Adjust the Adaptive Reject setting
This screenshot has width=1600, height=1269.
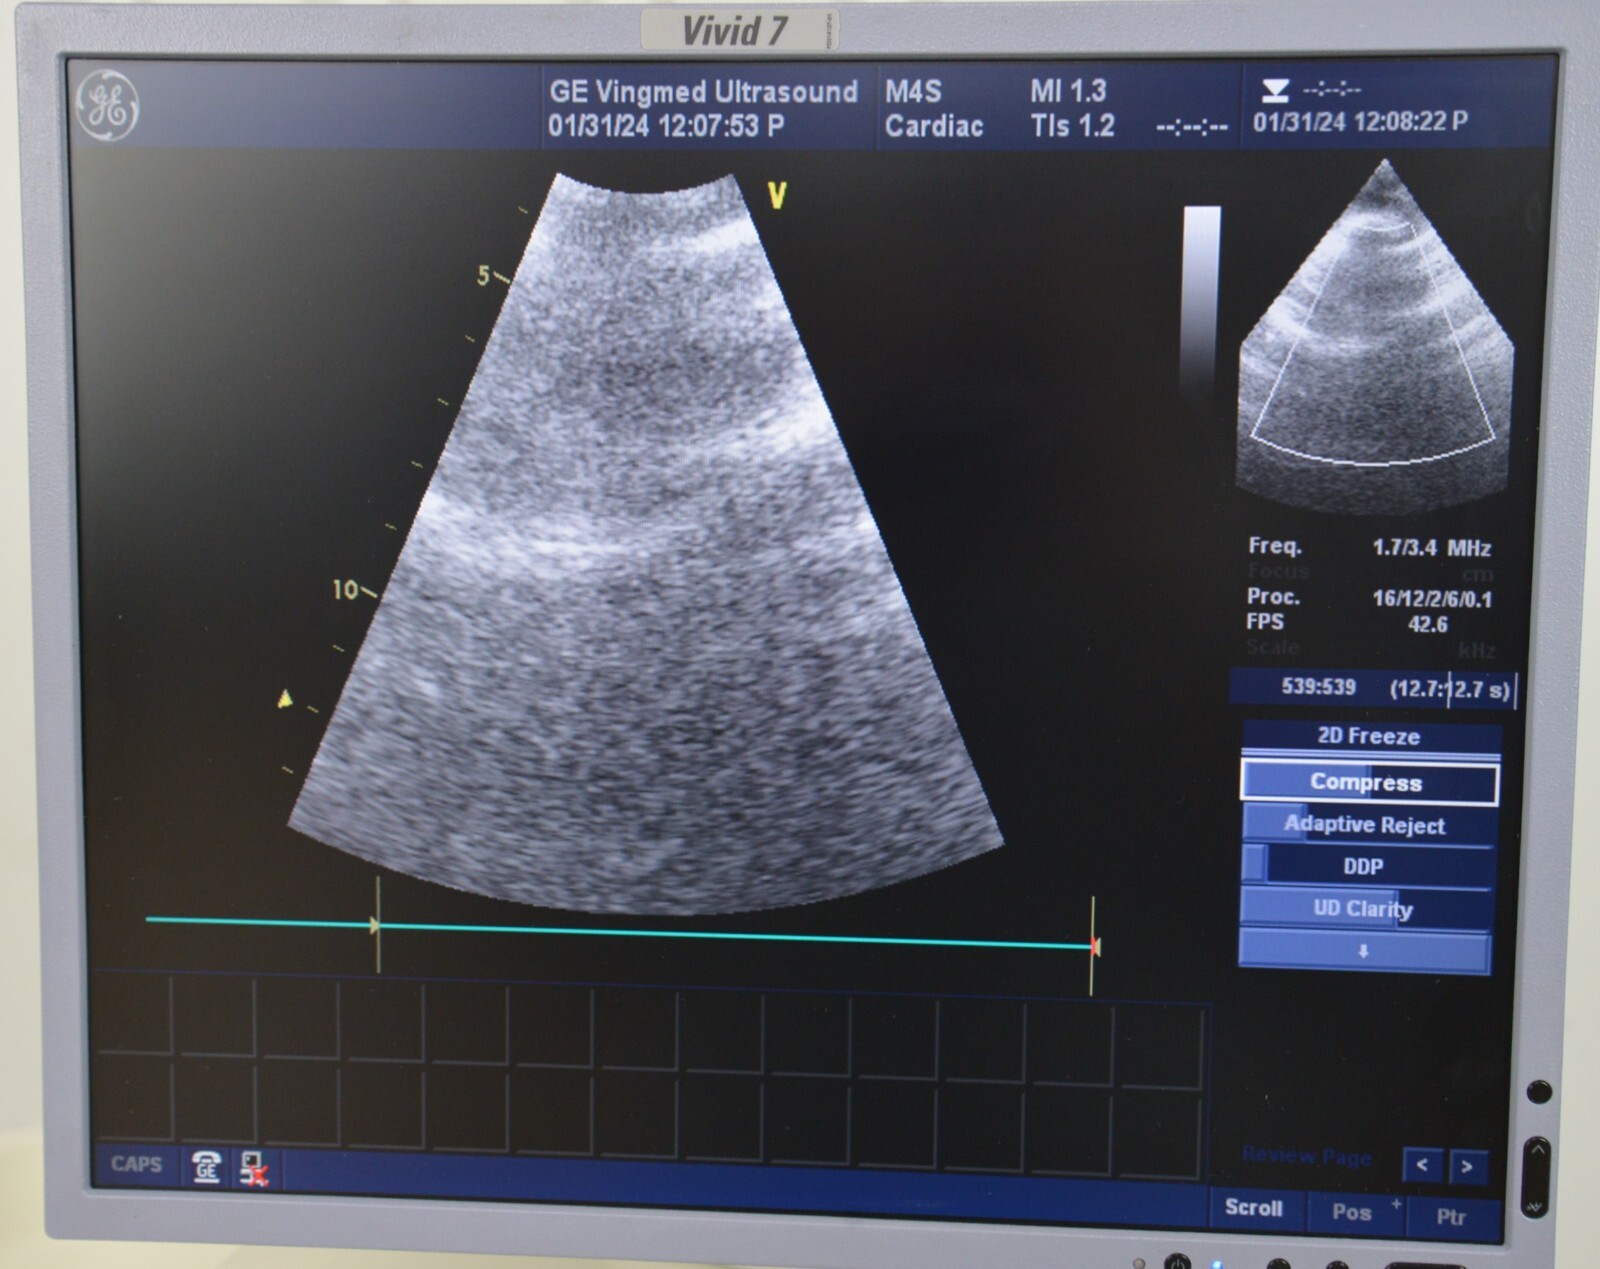tap(1366, 825)
